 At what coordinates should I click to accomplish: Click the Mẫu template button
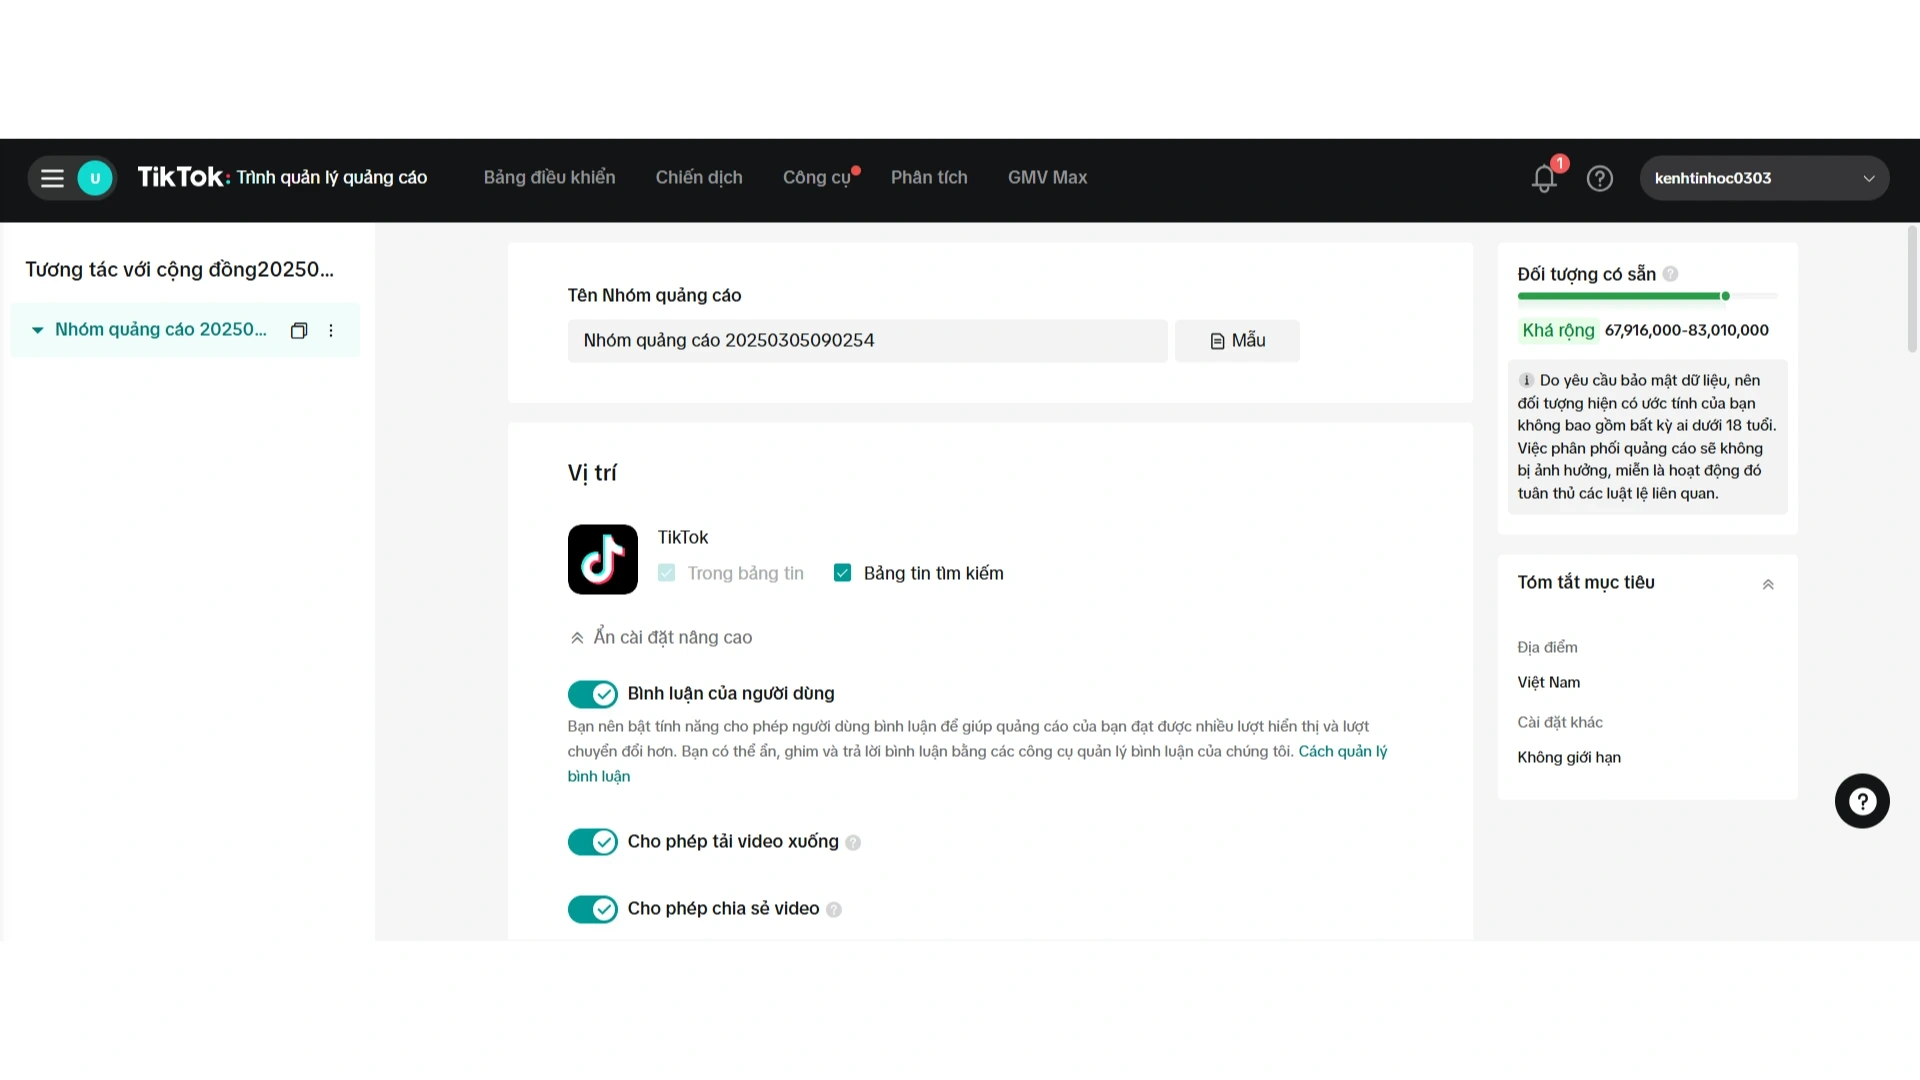click(1237, 341)
